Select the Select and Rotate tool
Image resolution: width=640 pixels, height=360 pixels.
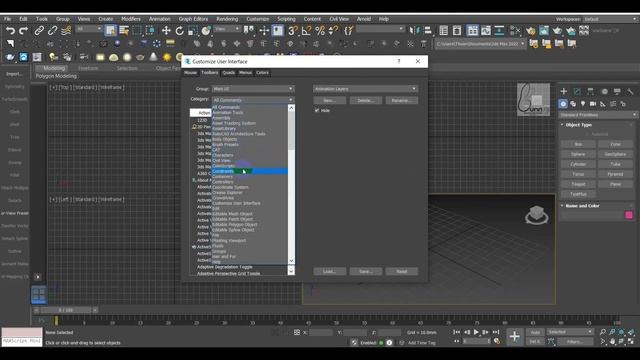click(179, 31)
